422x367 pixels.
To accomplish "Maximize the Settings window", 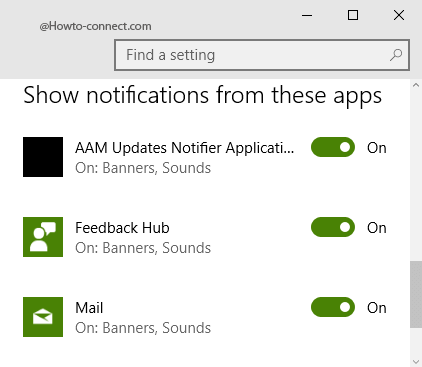I will [x=353, y=15].
